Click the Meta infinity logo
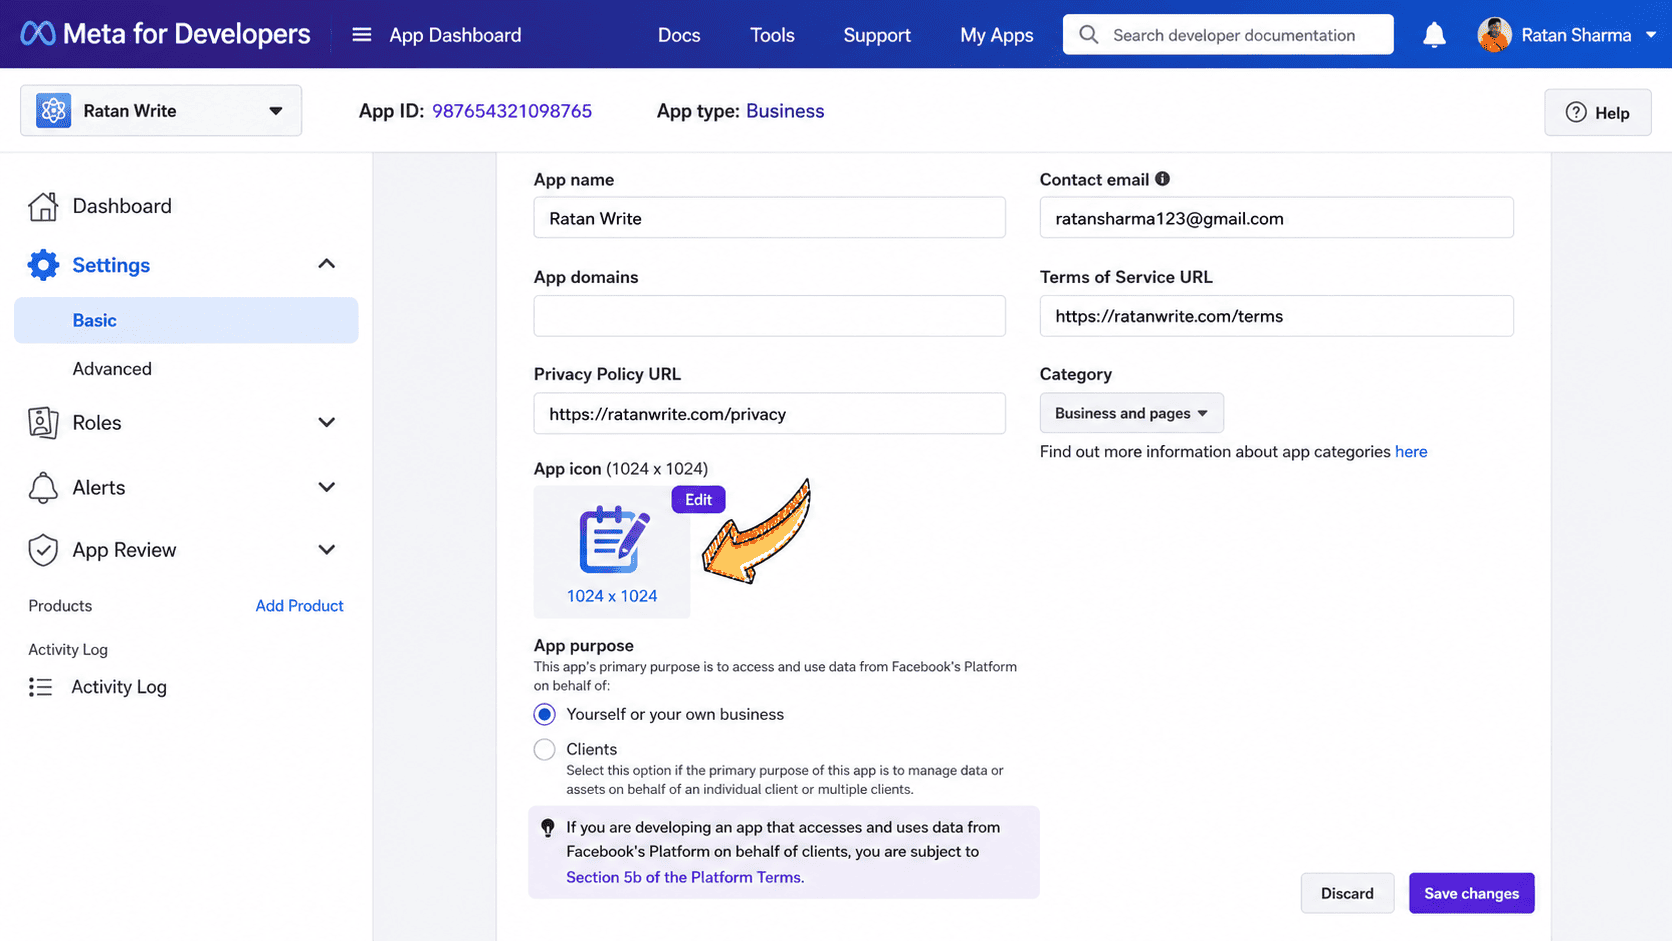 pos(38,34)
